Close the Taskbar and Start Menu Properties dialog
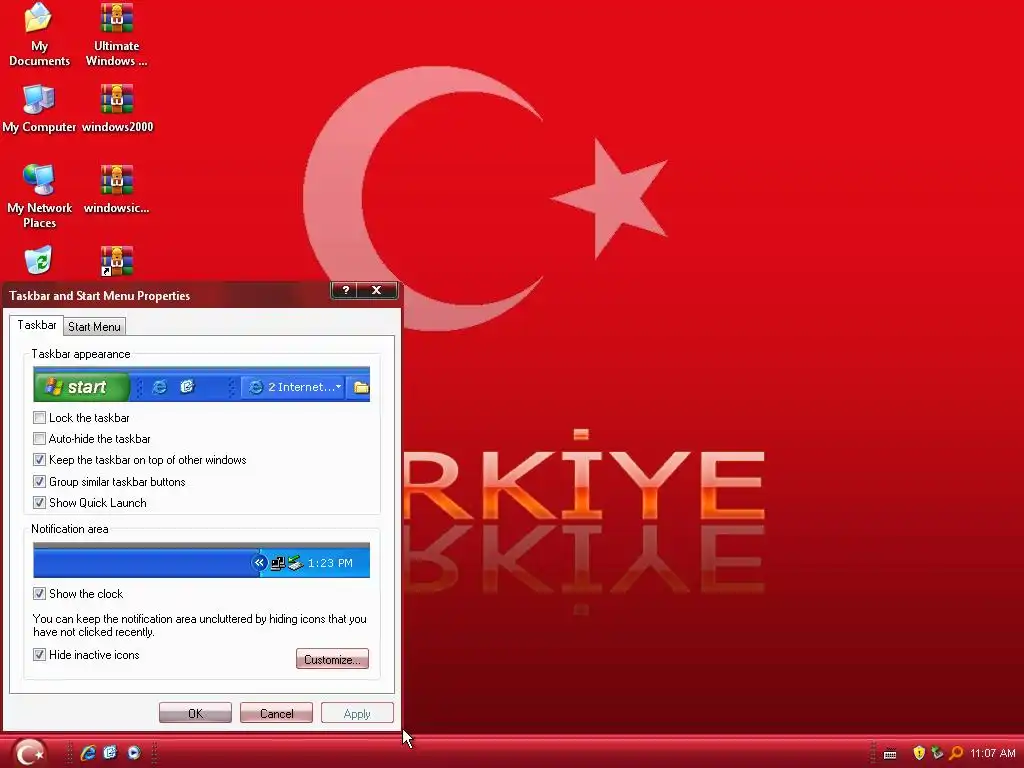The width and height of the screenshot is (1024, 768). pyautogui.click(x=377, y=290)
